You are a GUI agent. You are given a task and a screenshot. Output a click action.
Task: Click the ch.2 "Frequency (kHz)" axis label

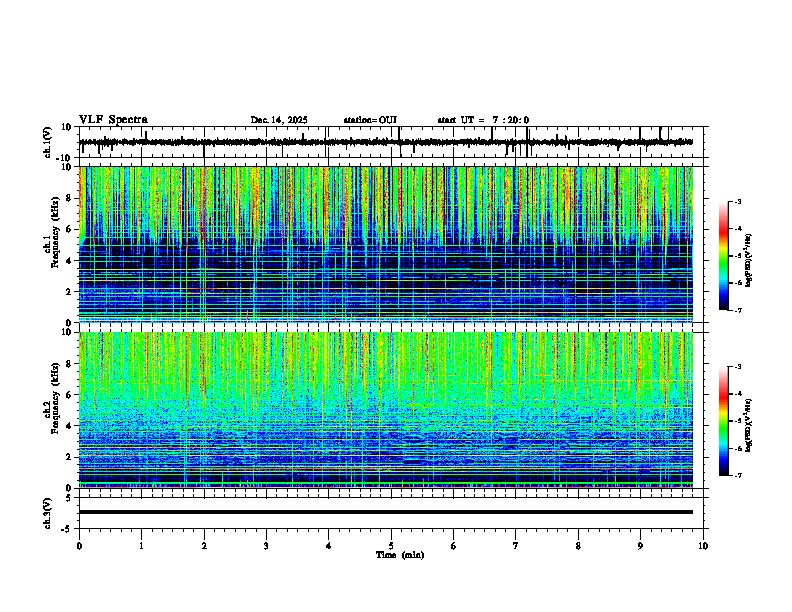pyautogui.click(x=55, y=398)
